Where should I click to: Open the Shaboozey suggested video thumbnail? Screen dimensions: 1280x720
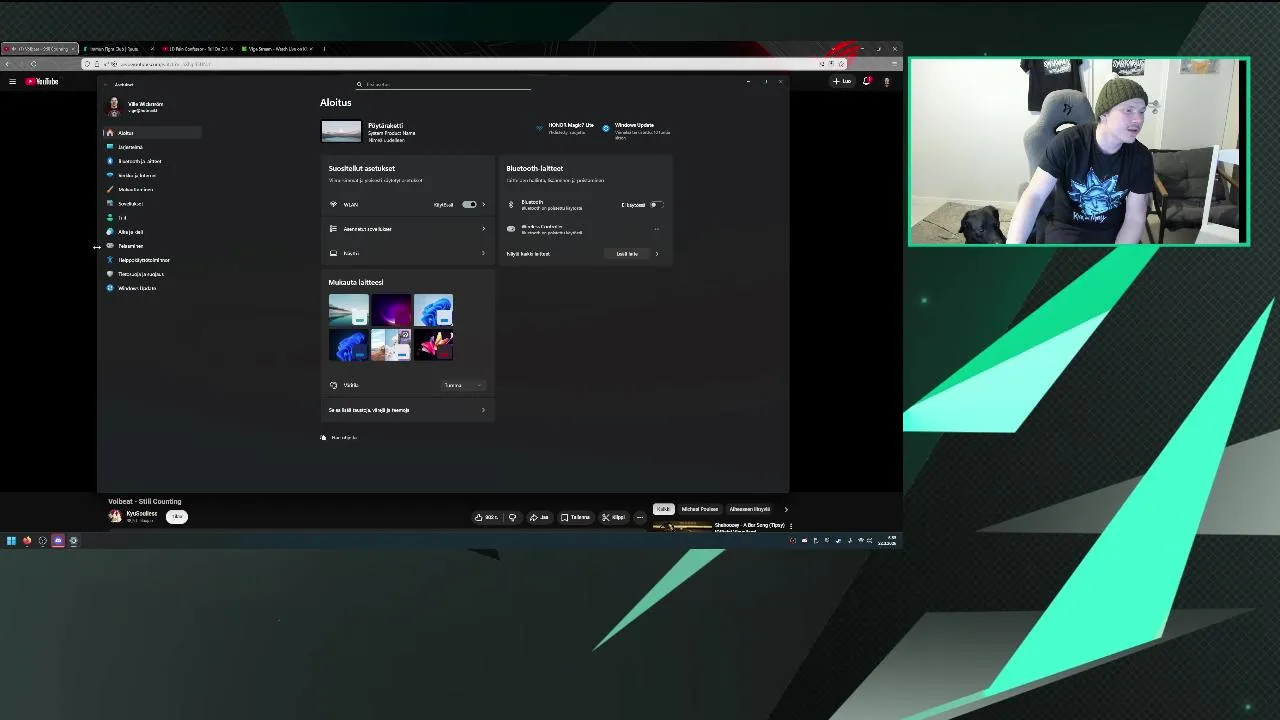[682, 525]
